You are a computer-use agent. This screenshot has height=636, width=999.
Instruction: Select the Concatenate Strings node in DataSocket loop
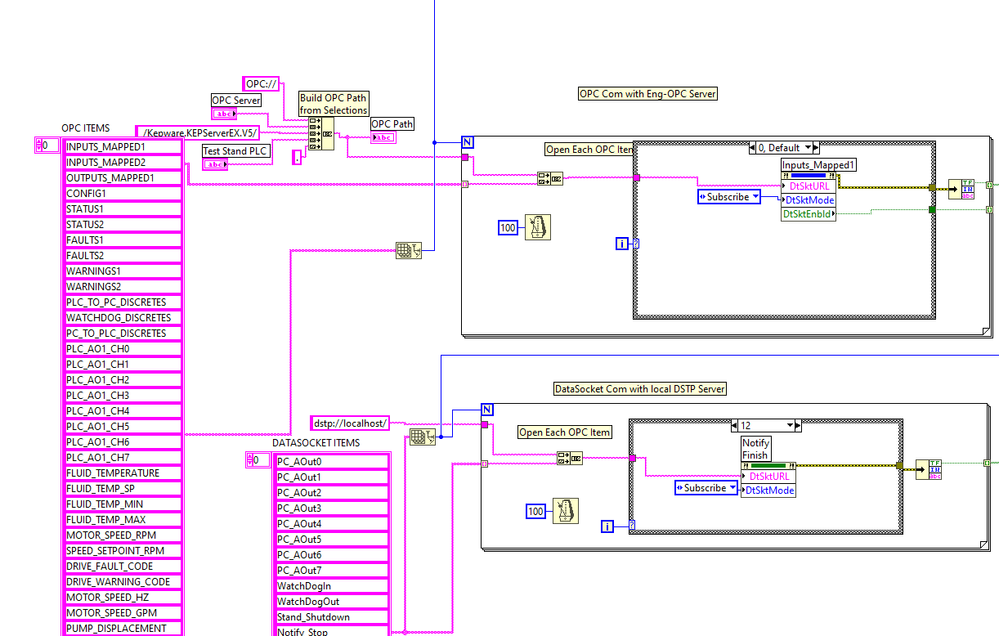pyautogui.click(x=569, y=458)
